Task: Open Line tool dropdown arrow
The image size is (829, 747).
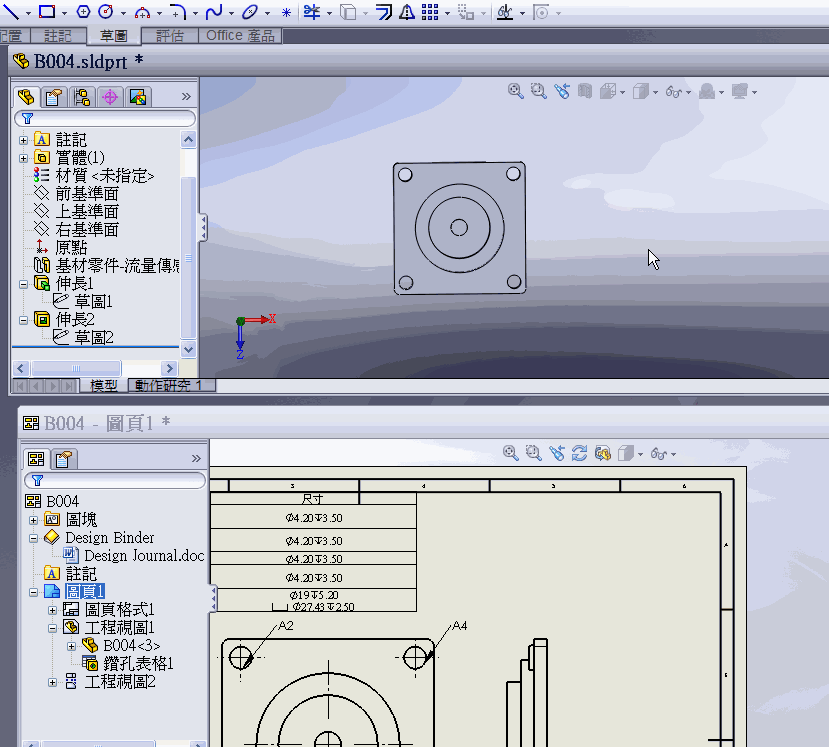Action: pyautogui.click(x=28, y=13)
